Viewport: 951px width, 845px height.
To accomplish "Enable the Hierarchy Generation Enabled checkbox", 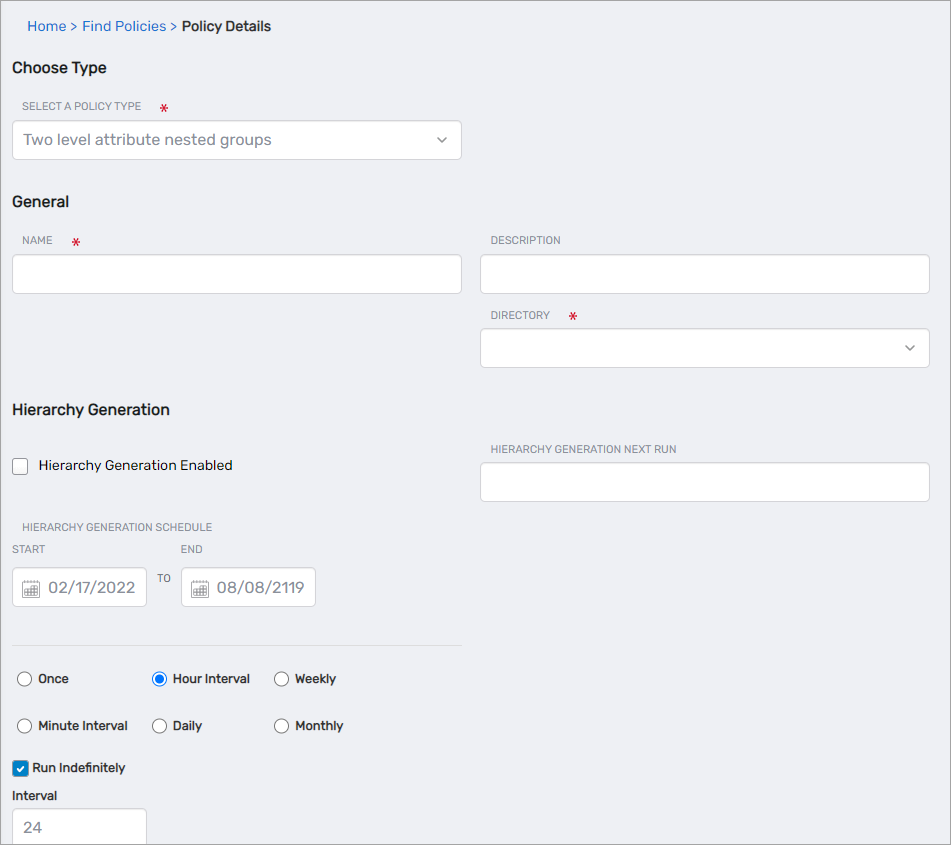I will pos(20,466).
